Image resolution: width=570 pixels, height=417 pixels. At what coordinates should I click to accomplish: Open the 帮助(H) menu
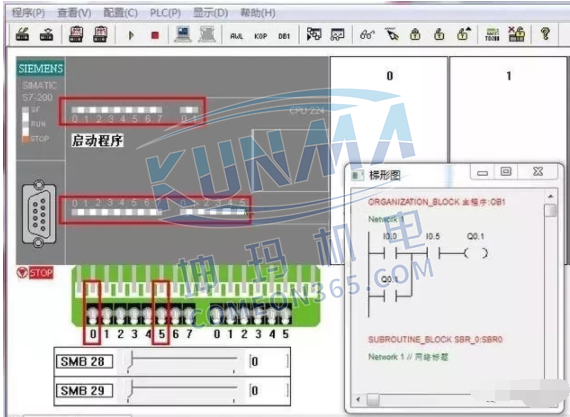coord(258,13)
